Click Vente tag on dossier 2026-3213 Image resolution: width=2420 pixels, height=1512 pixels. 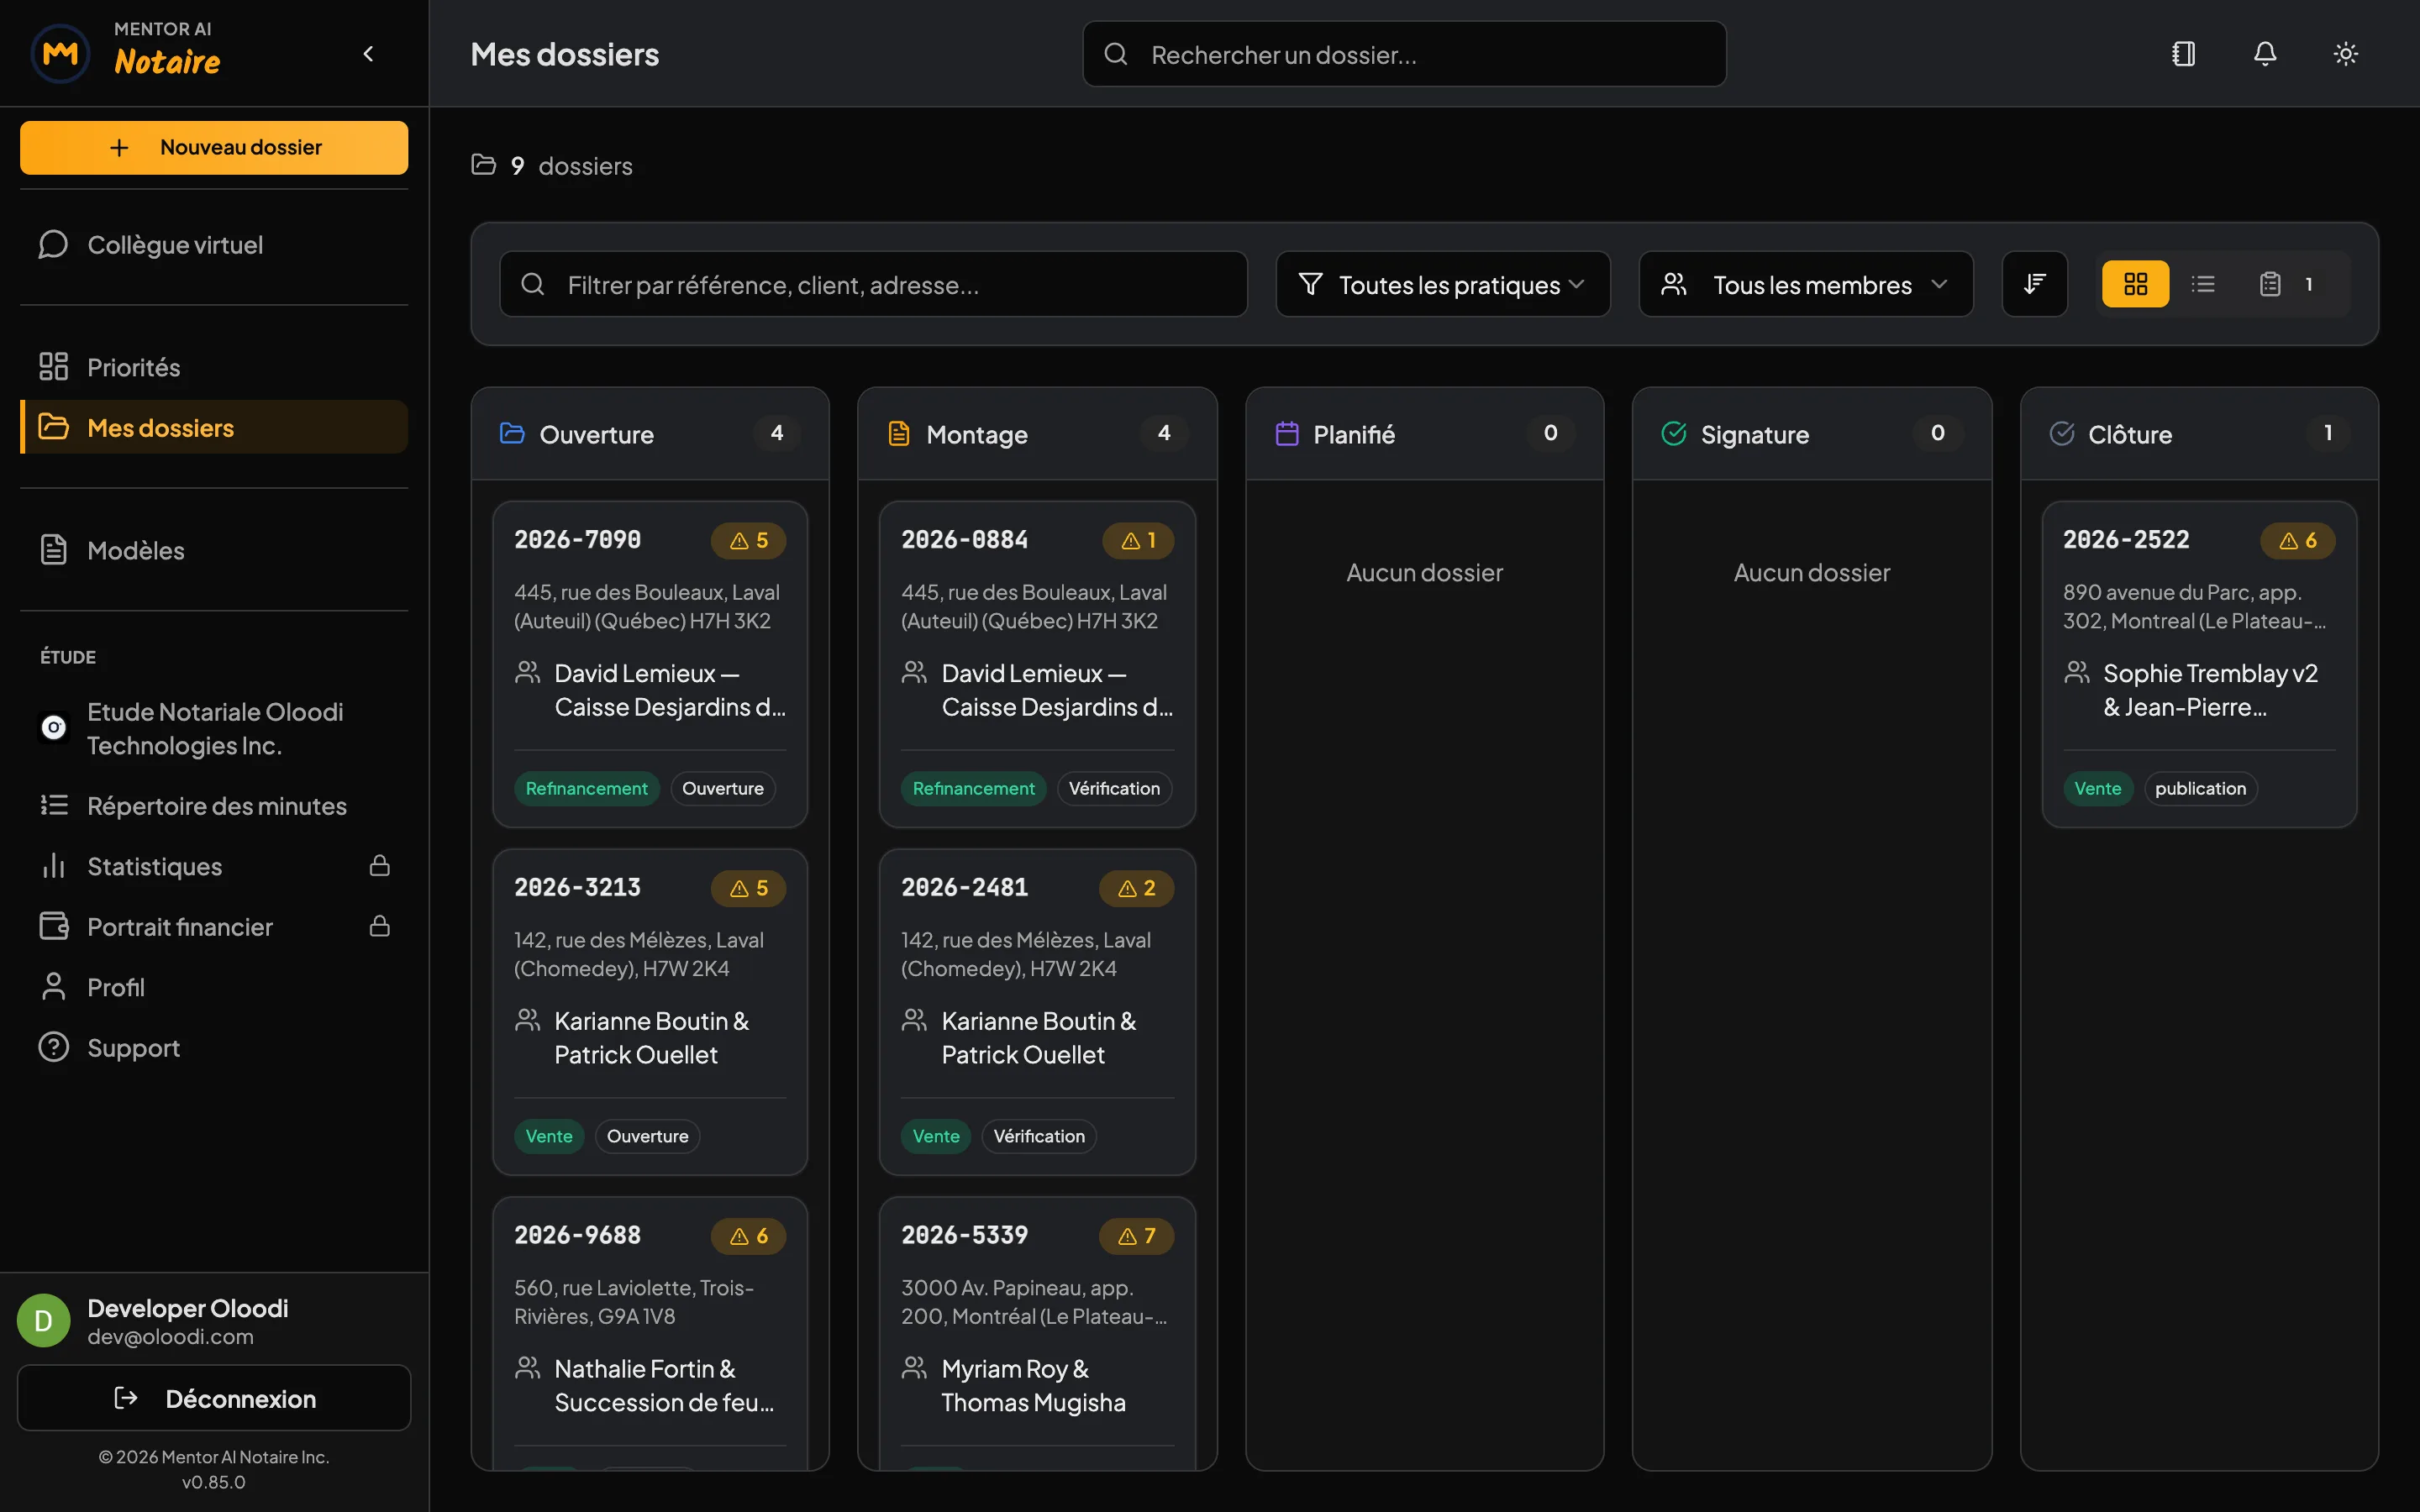pyautogui.click(x=549, y=1137)
